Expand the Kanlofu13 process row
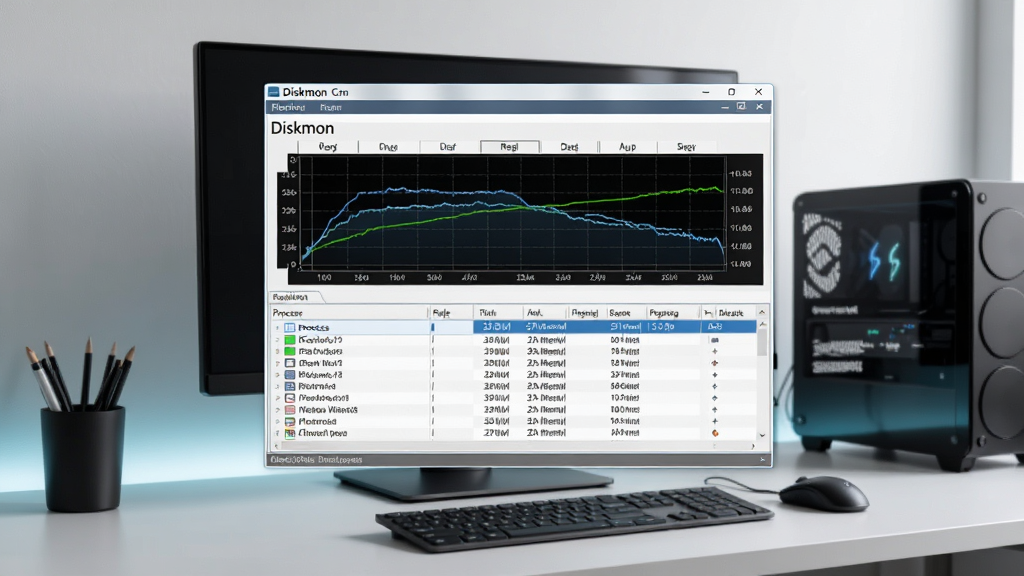Image resolution: width=1024 pixels, height=576 pixels. [278, 340]
